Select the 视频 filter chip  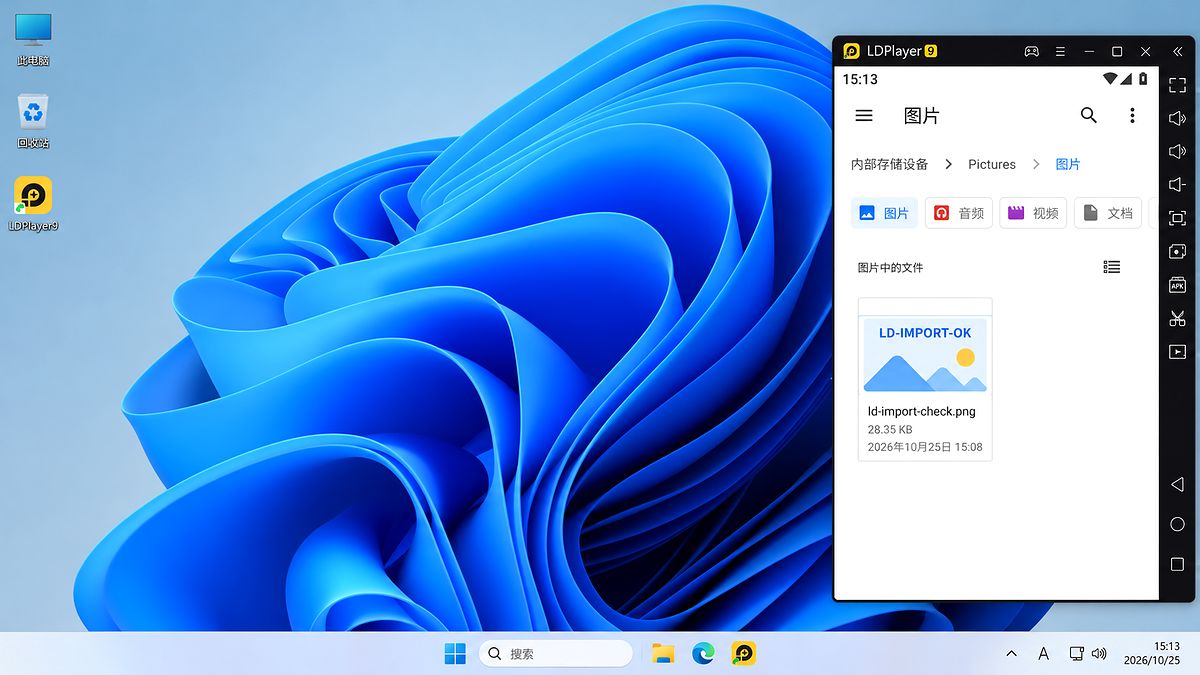[1033, 213]
